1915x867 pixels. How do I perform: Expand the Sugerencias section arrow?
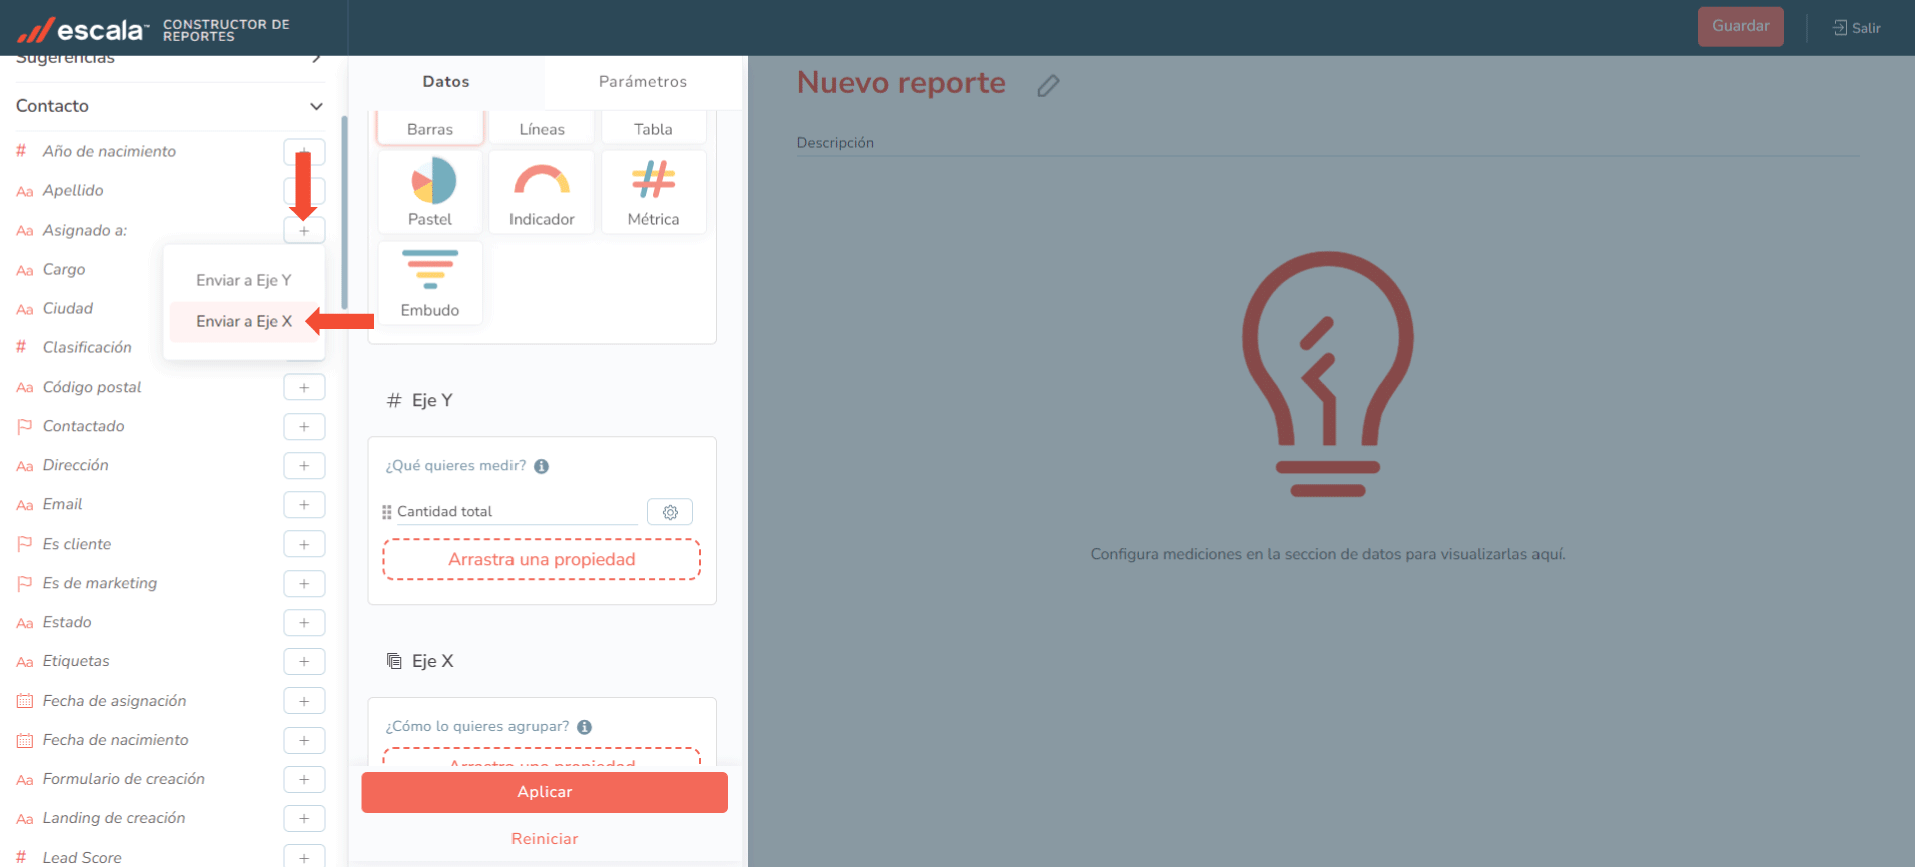[316, 59]
